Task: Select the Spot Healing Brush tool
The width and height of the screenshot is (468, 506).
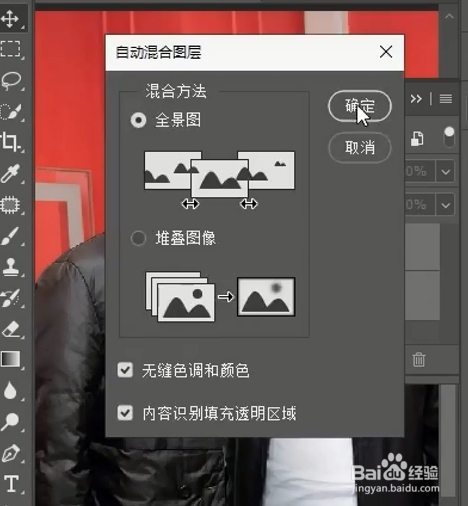Action: point(10,204)
